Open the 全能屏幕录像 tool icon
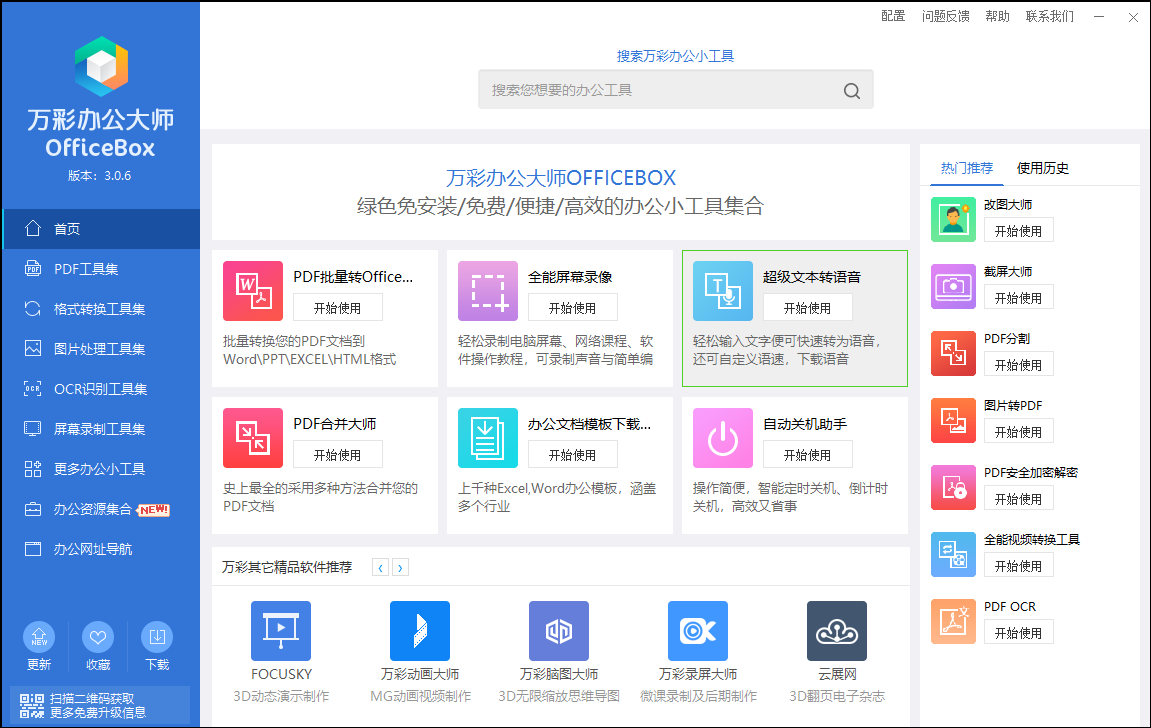This screenshot has width=1151, height=728. 488,291
